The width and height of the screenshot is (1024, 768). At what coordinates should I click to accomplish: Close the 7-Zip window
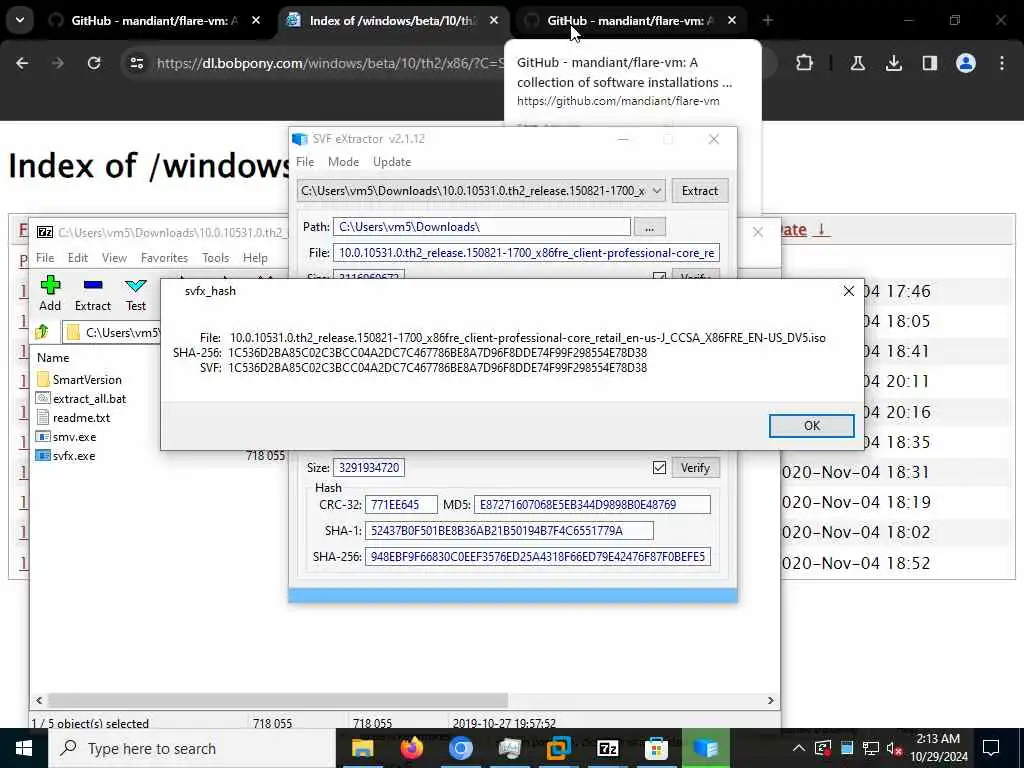click(x=758, y=232)
